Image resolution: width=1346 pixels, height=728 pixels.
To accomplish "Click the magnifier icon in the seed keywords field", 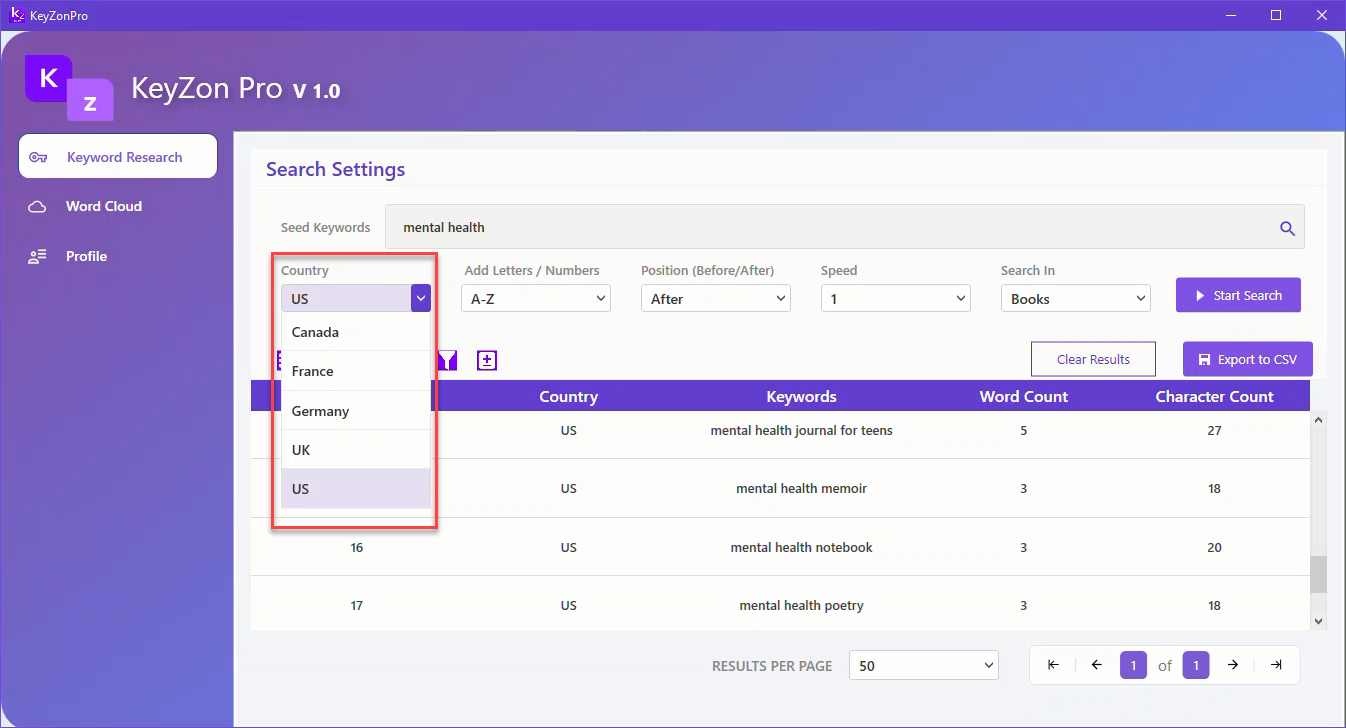I will [1287, 228].
